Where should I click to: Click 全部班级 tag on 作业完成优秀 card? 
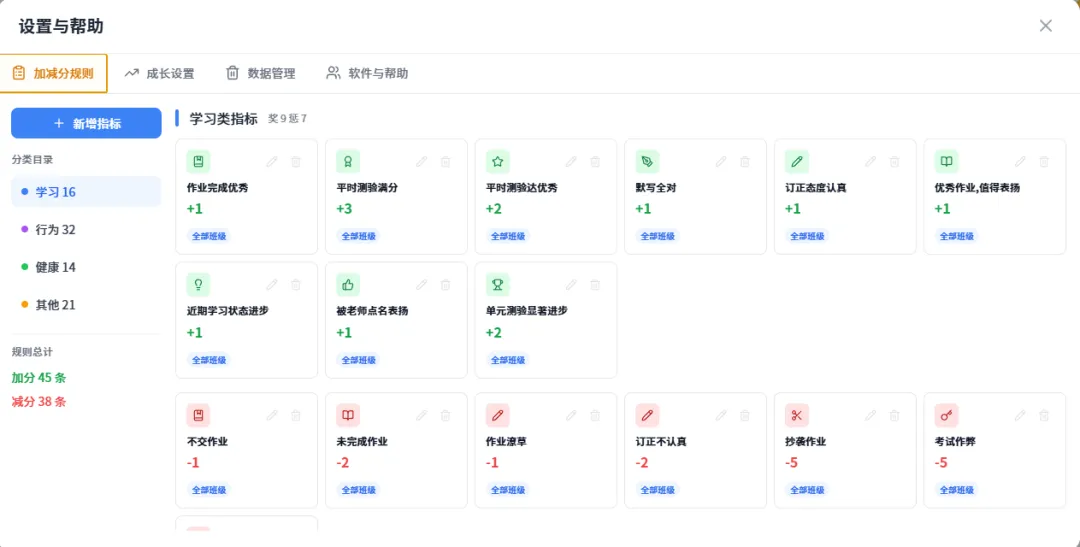click(209, 236)
